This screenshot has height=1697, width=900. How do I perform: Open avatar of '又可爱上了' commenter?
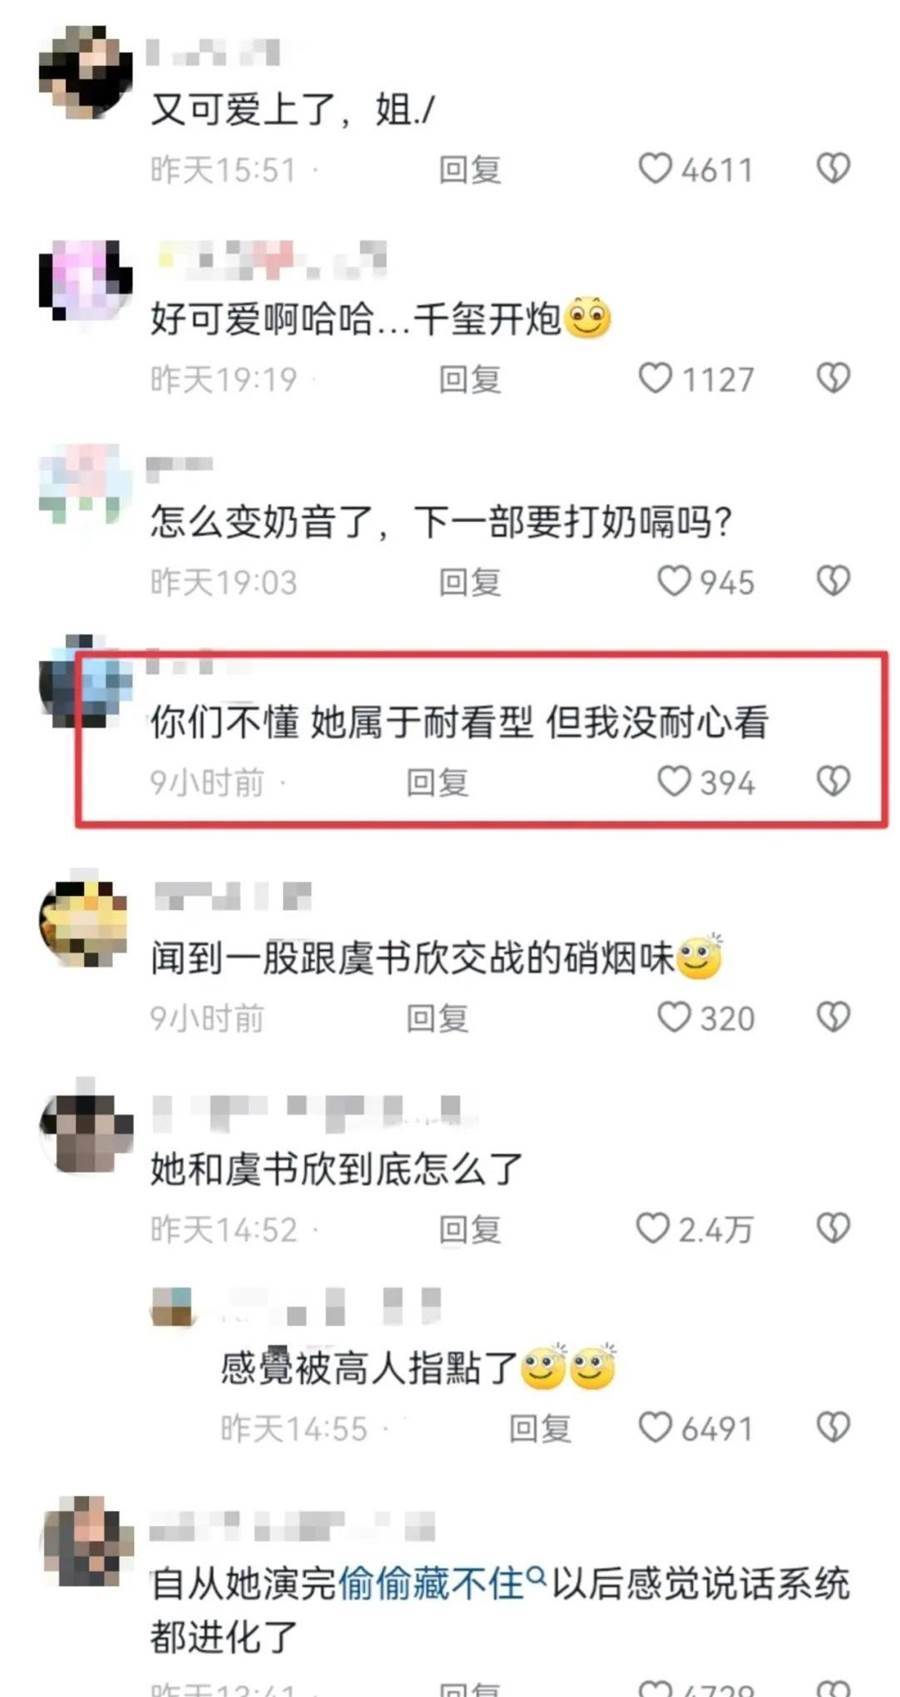coord(86,73)
